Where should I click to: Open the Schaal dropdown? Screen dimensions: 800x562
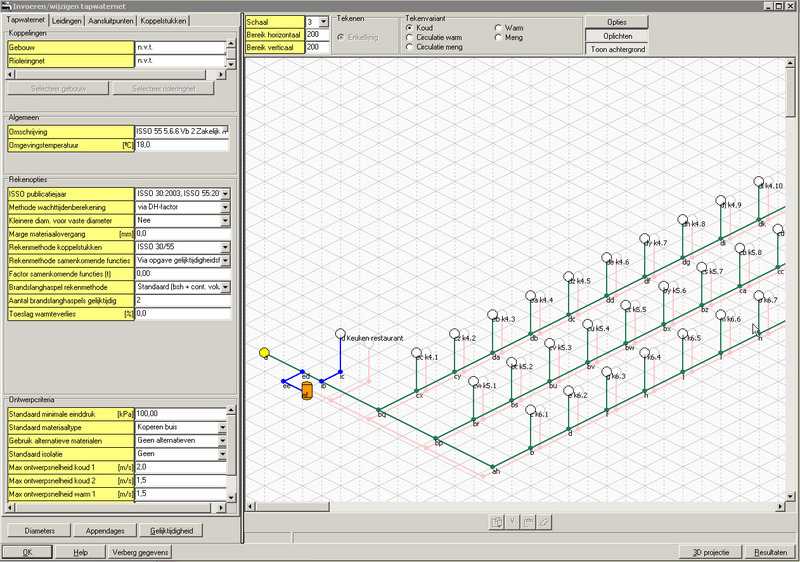pyautogui.click(x=323, y=22)
